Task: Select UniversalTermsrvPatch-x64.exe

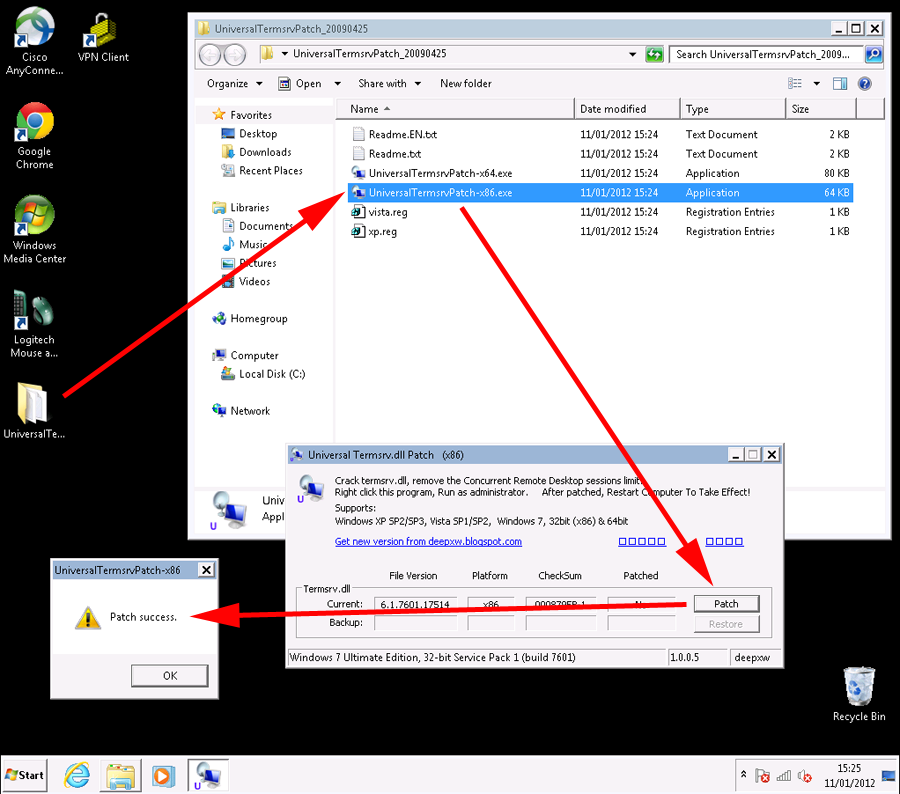Action: click(600, 173)
